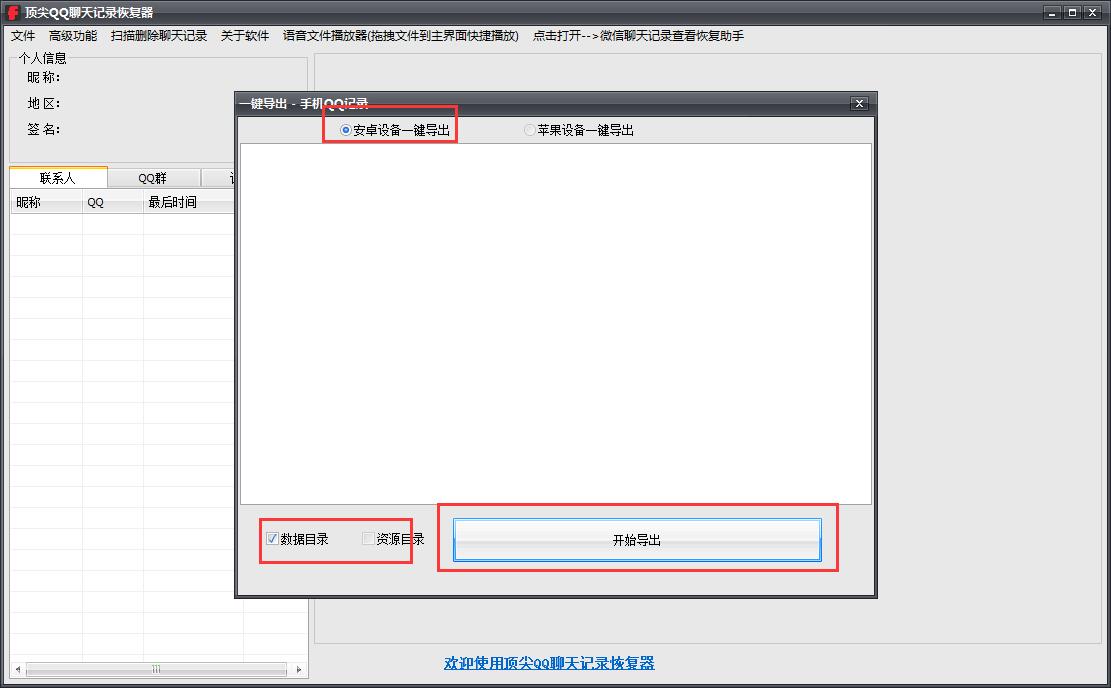The image size is (1111, 688).
Task: Close the 一键导出 dialog
Action: pos(859,103)
